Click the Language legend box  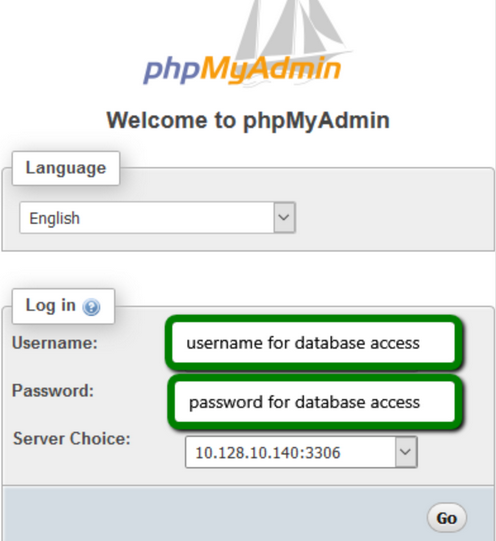[66, 168]
